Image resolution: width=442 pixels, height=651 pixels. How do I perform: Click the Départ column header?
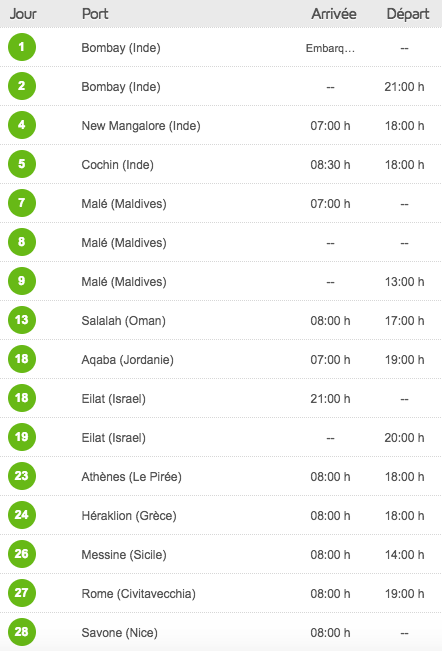[x=408, y=15]
